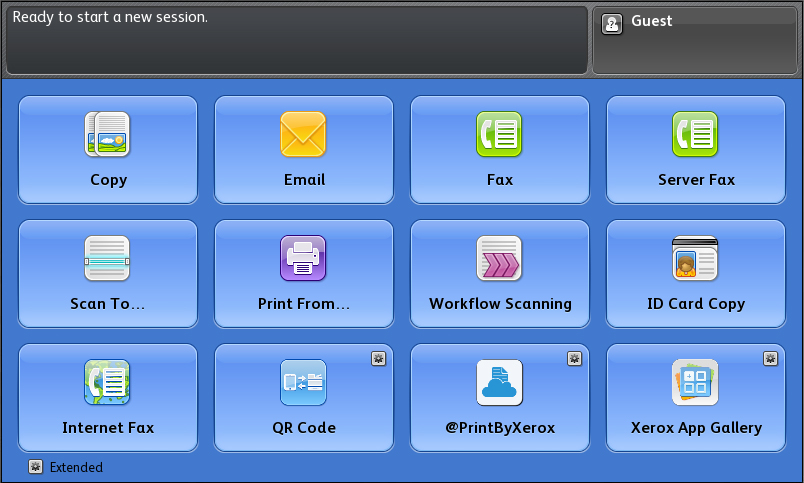Viewport: 804px width, 483px height.
Task: Select the green Fax icon
Action: (500, 134)
